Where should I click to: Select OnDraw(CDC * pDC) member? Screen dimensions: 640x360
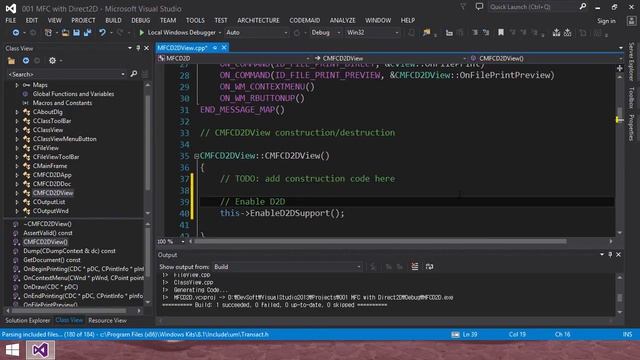(x=51, y=287)
